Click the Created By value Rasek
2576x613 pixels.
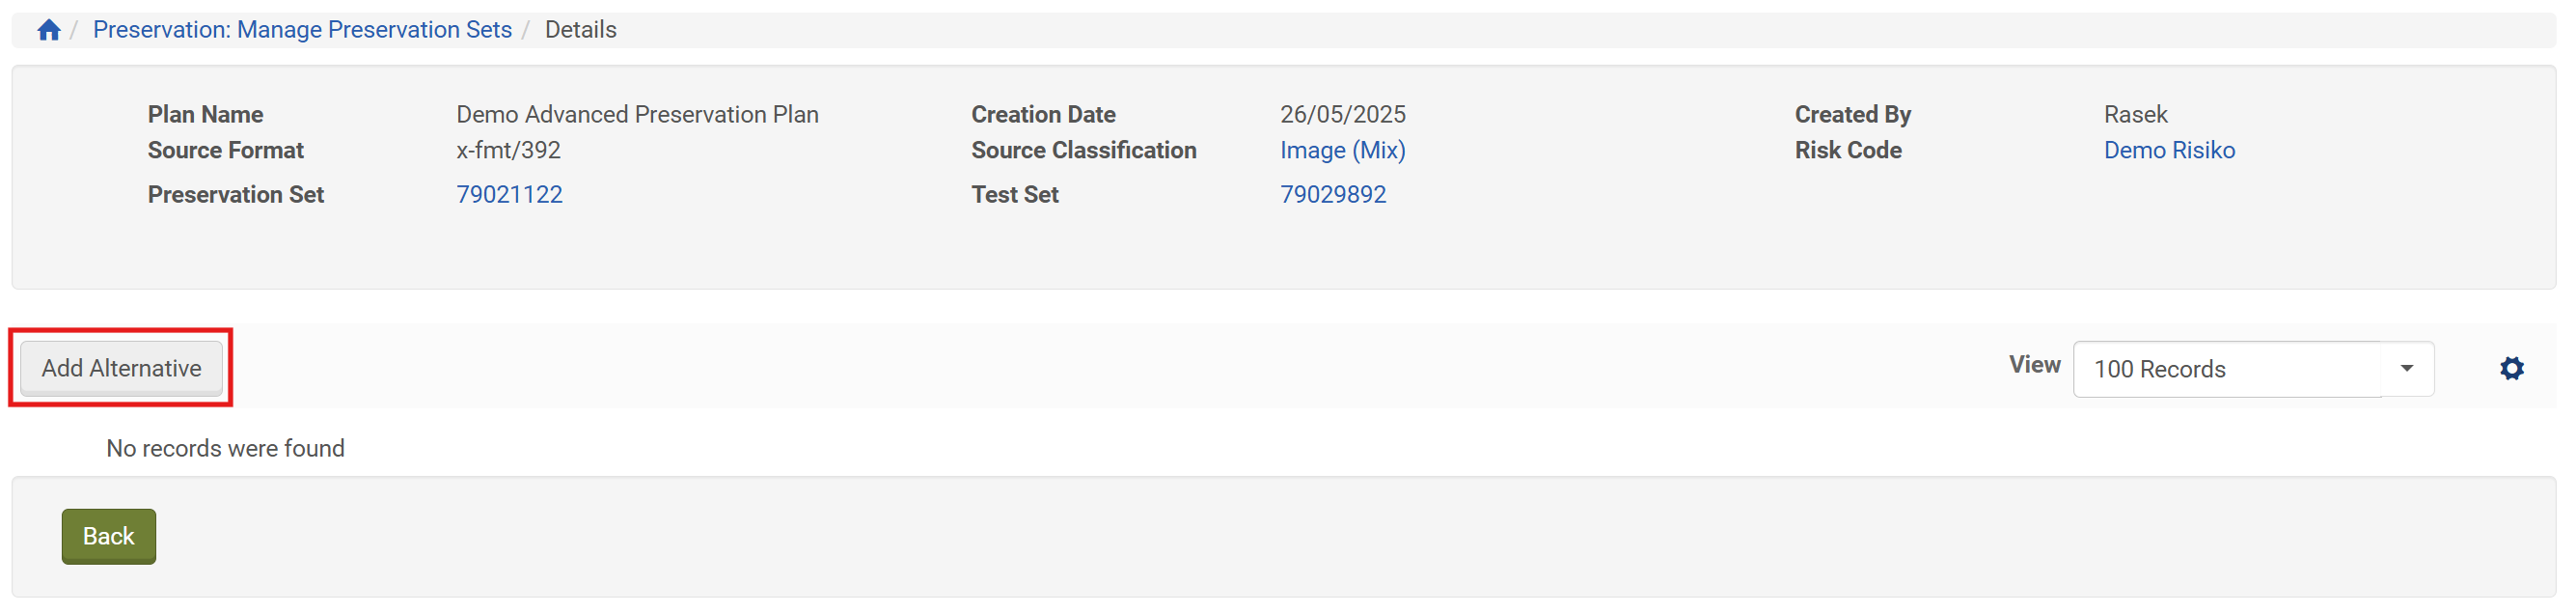coord(2135,115)
